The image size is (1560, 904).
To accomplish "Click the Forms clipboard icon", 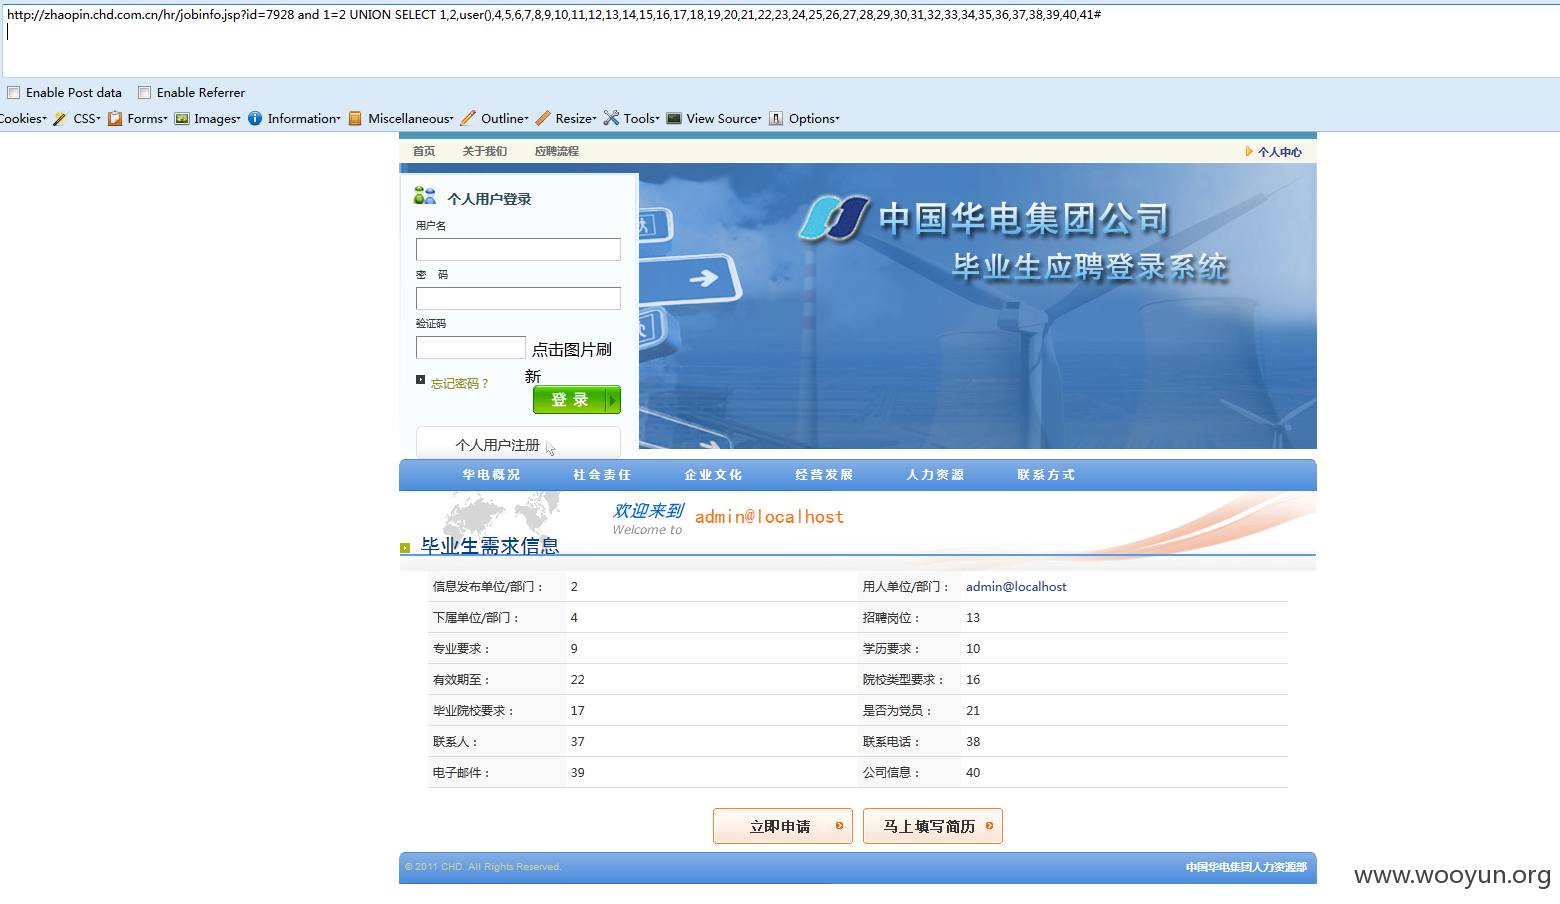I will (115, 119).
